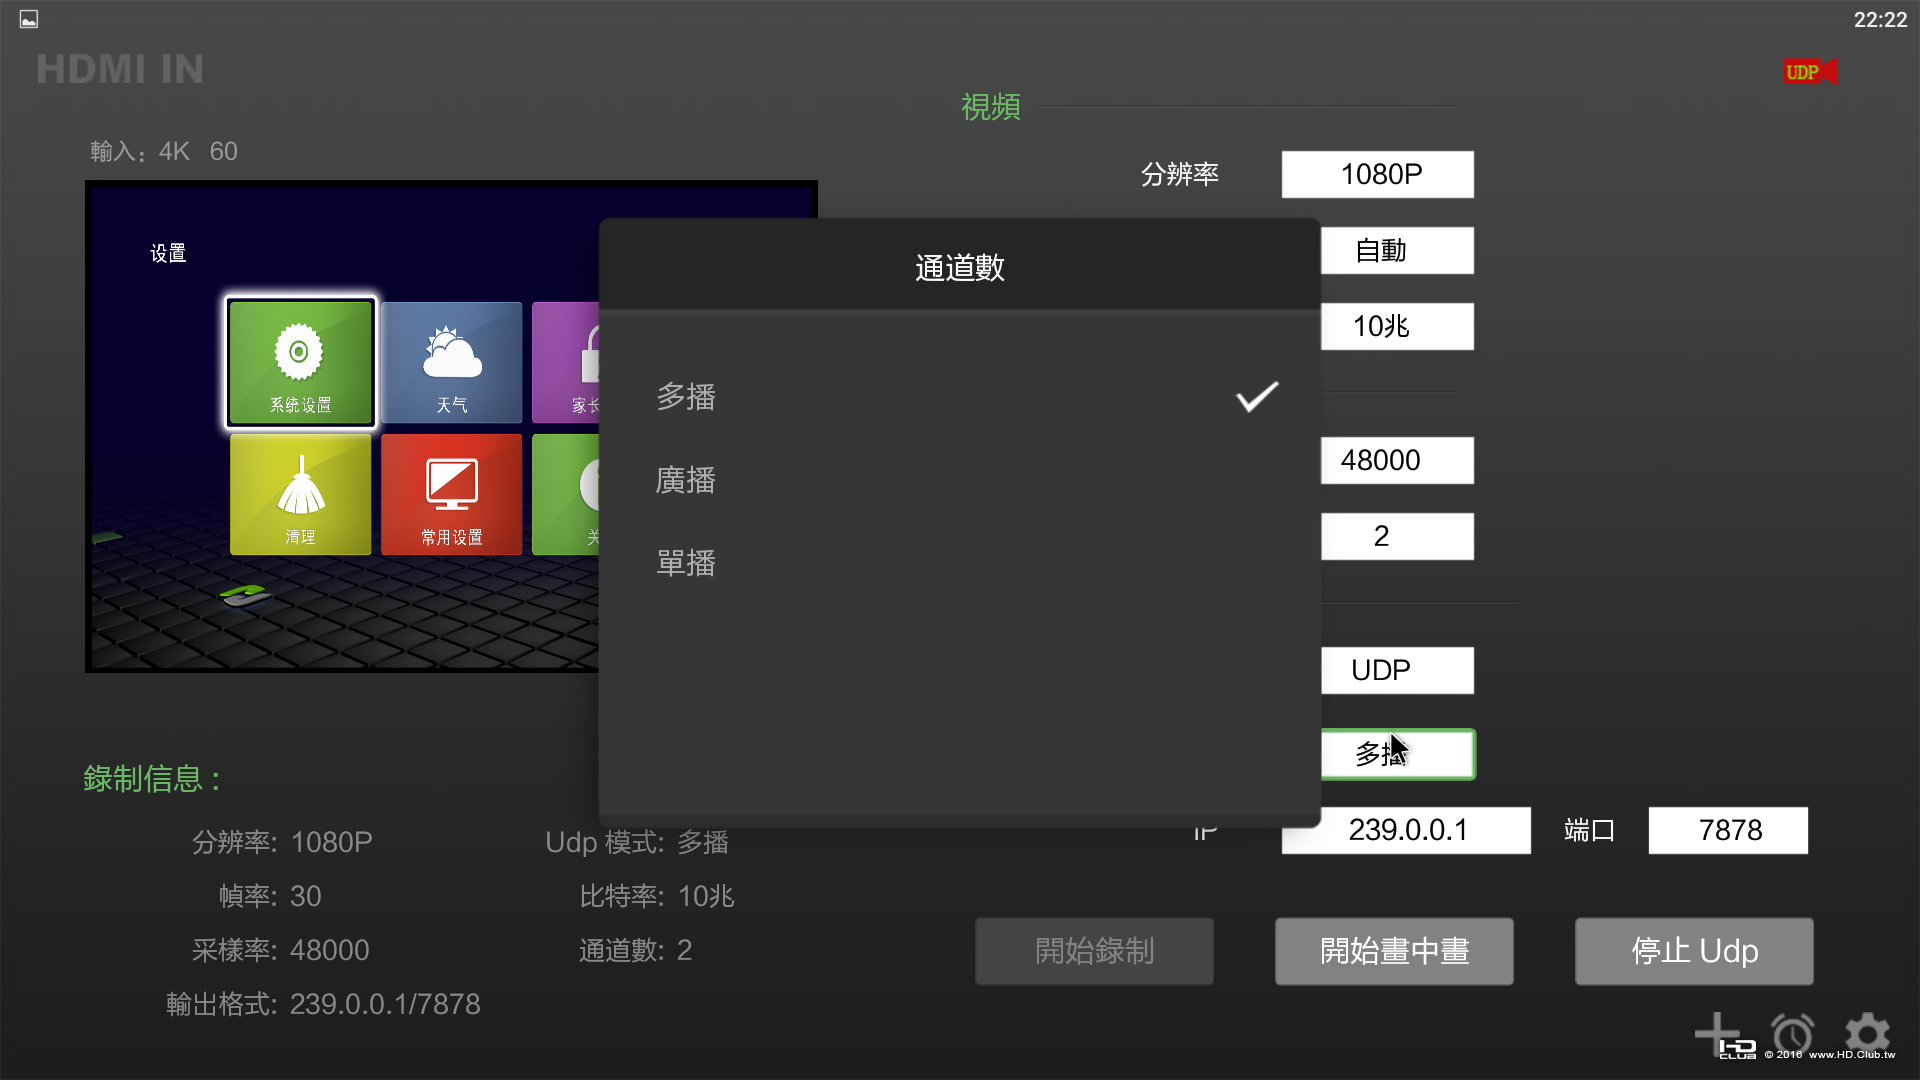Open the settings gear icon at bottom right
1920x1080 pixels.
click(x=1867, y=1034)
